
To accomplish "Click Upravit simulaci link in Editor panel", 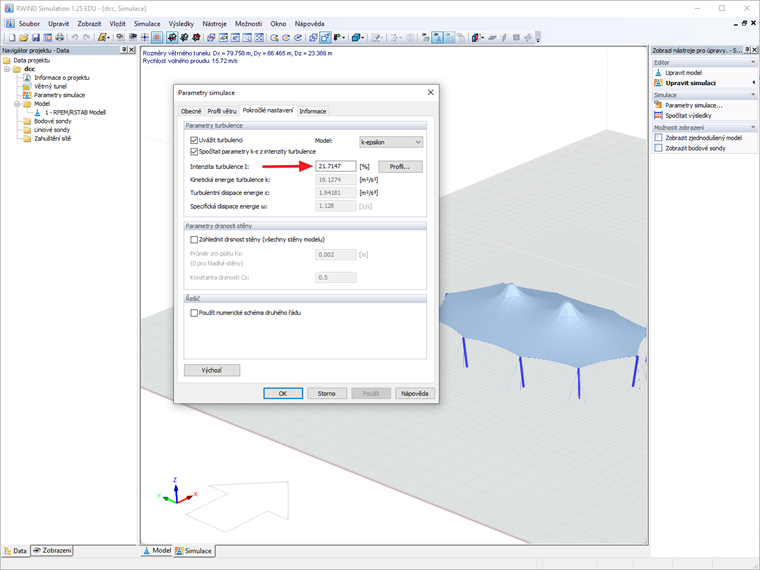I will pos(690,83).
